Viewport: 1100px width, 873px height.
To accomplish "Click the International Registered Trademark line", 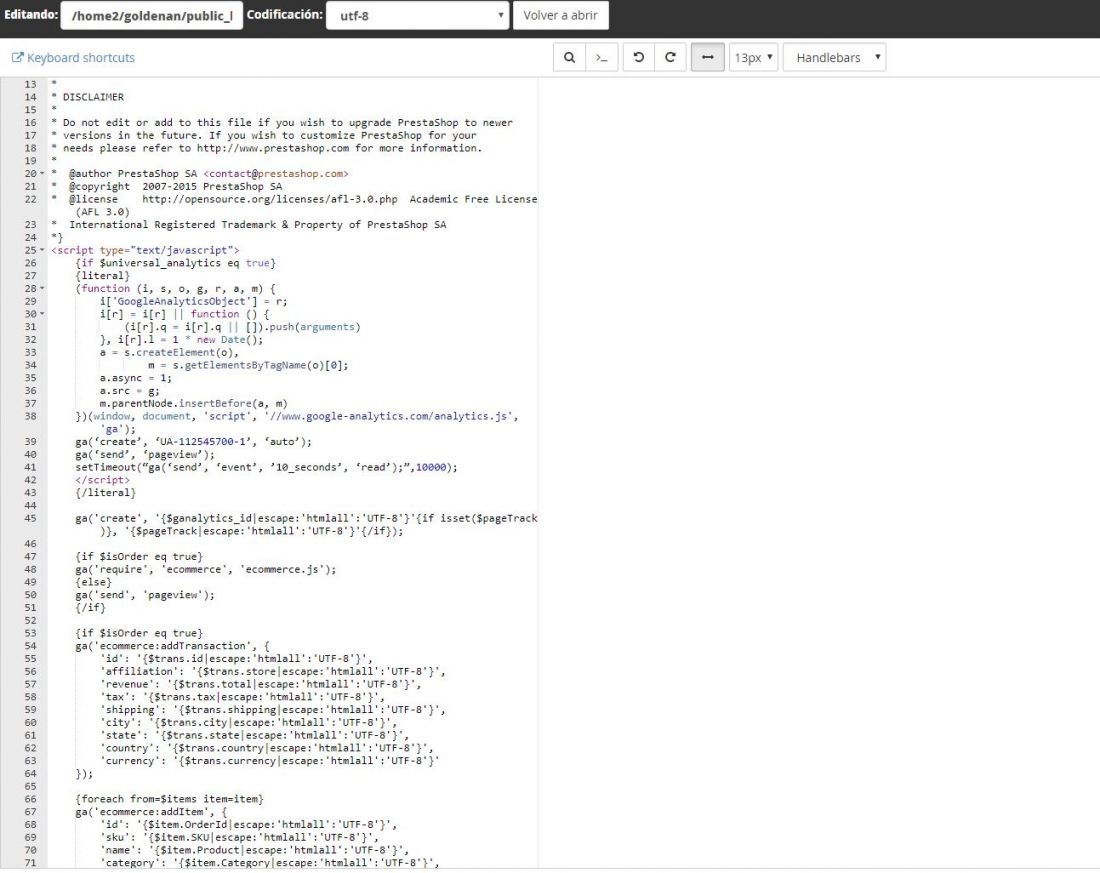I will 257,225.
